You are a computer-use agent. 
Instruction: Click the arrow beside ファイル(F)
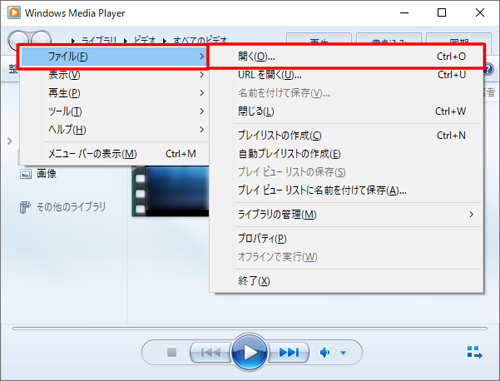point(202,56)
